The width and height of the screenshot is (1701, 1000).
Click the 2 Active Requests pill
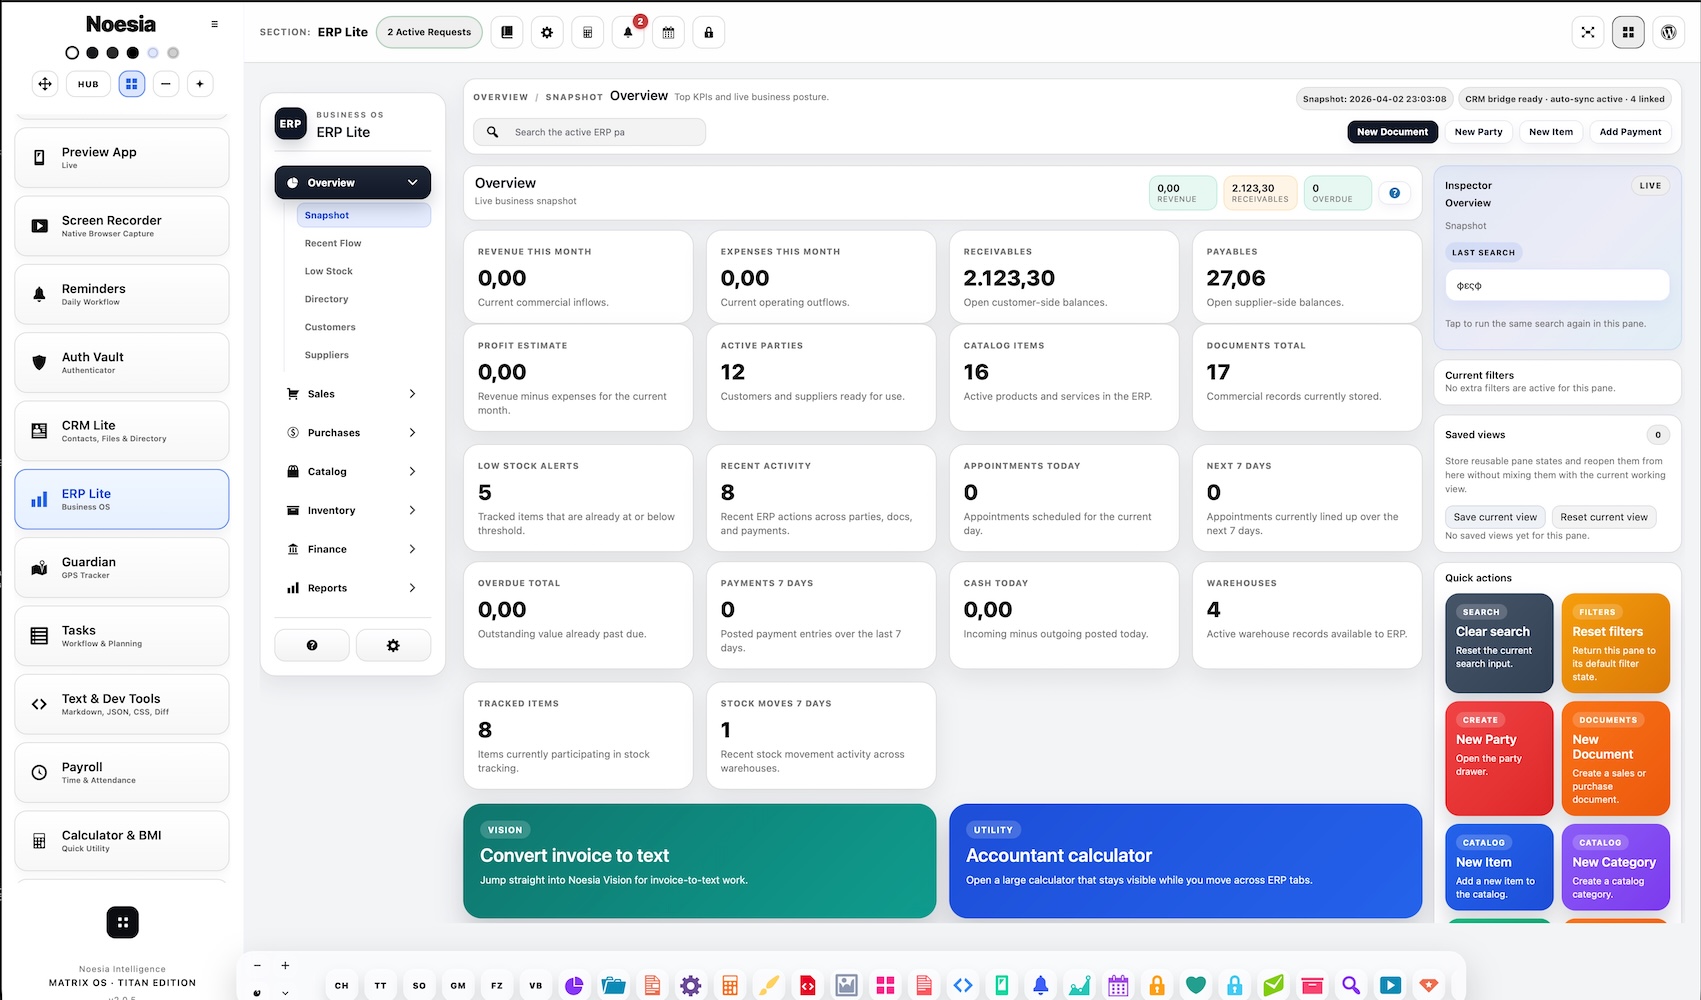point(429,32)
